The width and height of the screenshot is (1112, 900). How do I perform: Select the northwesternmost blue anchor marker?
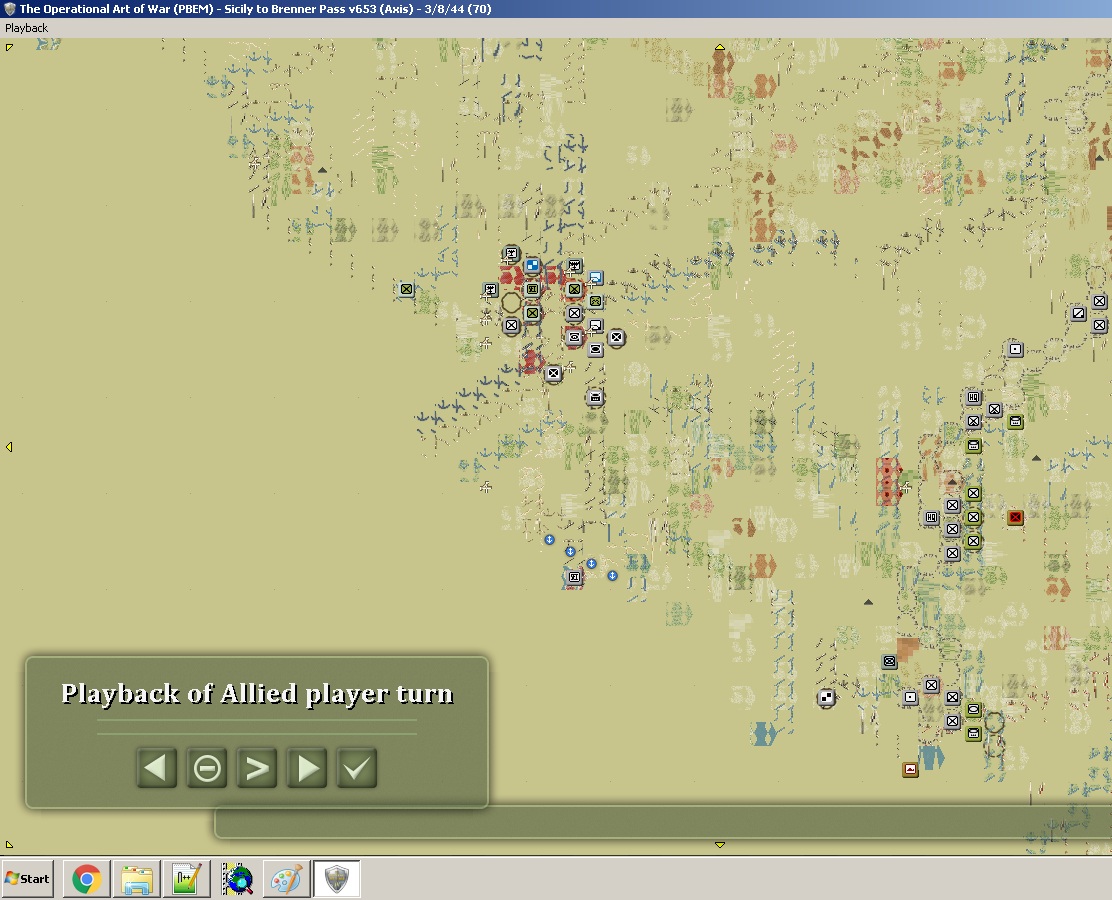(549, 540)
